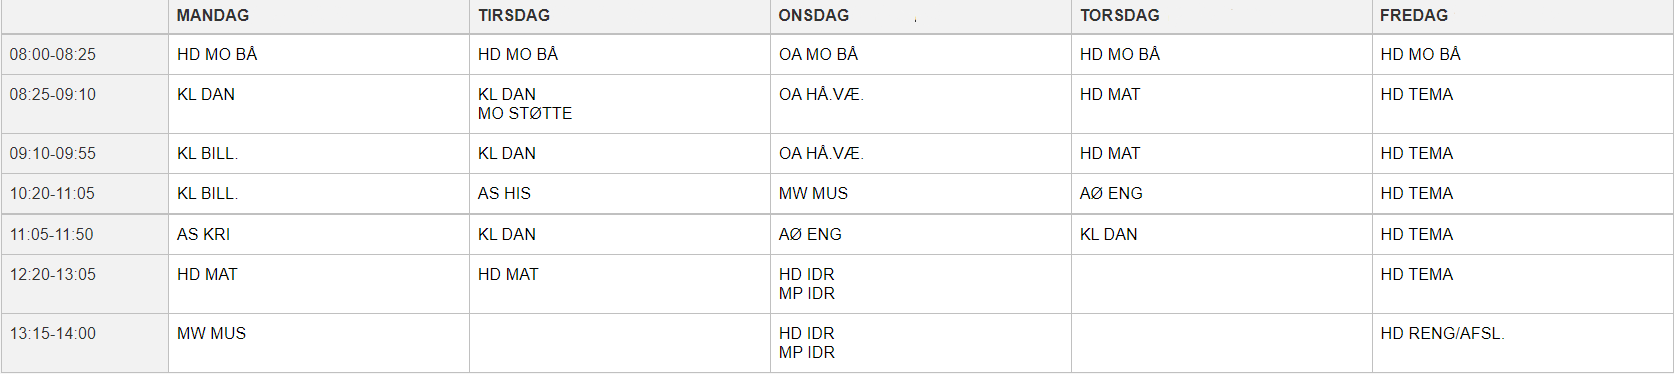Open MP IDR in 13:15 Wednesday slot

(807, 353)
